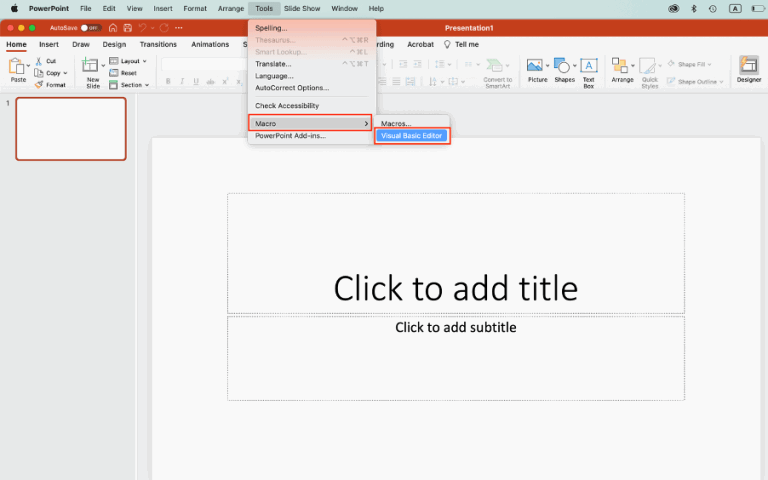Open the Designer pane
Viewport: 768px width, 480px height.
click(x=749, y=68)
